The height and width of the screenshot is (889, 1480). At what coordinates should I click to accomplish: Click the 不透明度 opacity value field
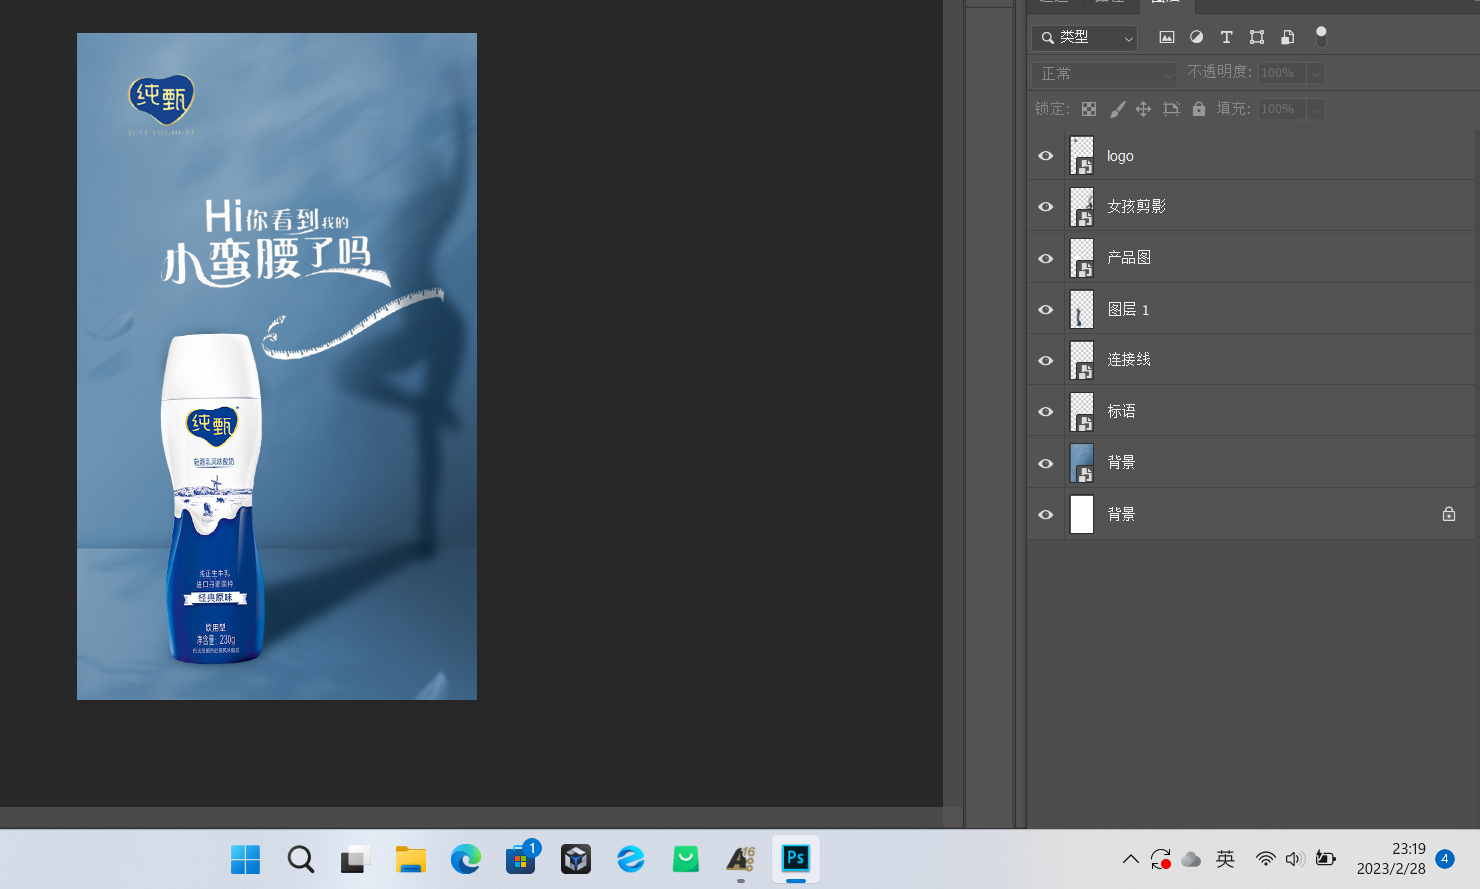point(1282,73)
